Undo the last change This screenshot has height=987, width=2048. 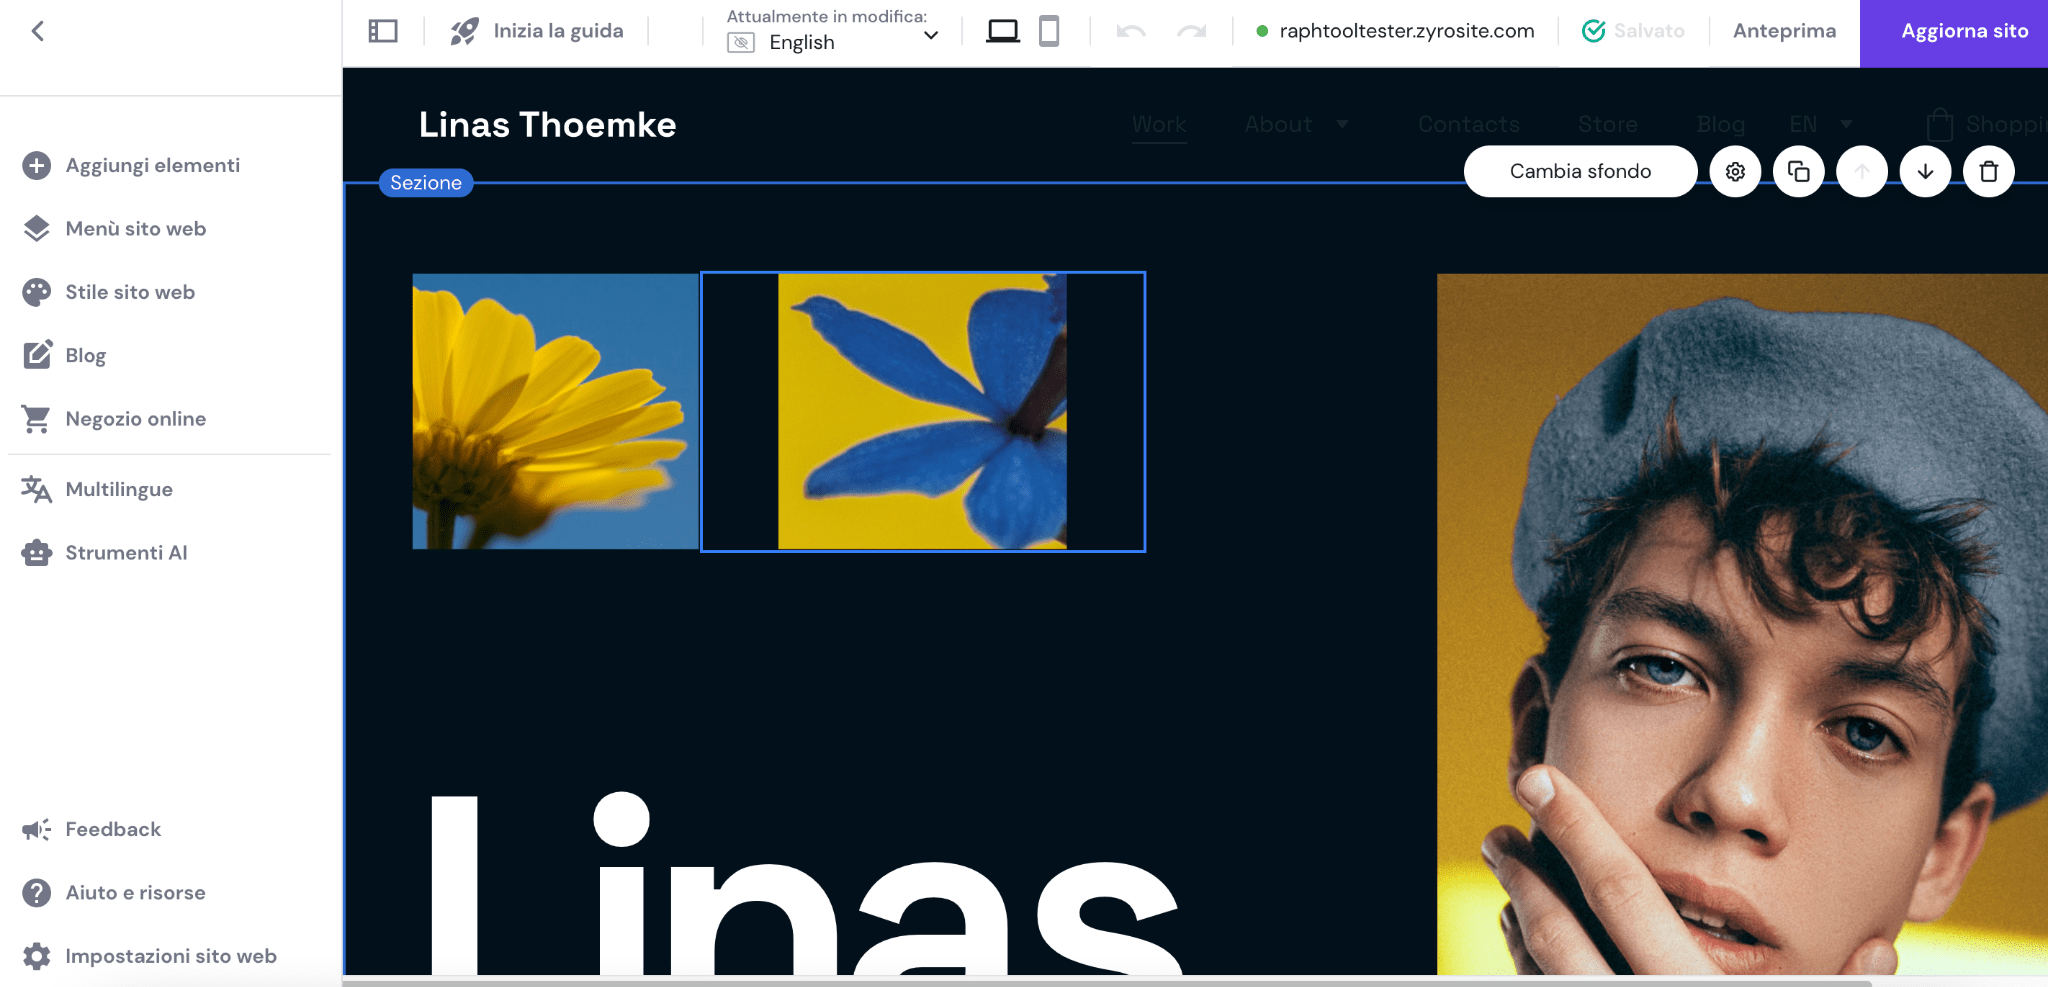click(x=1131, y=31)
